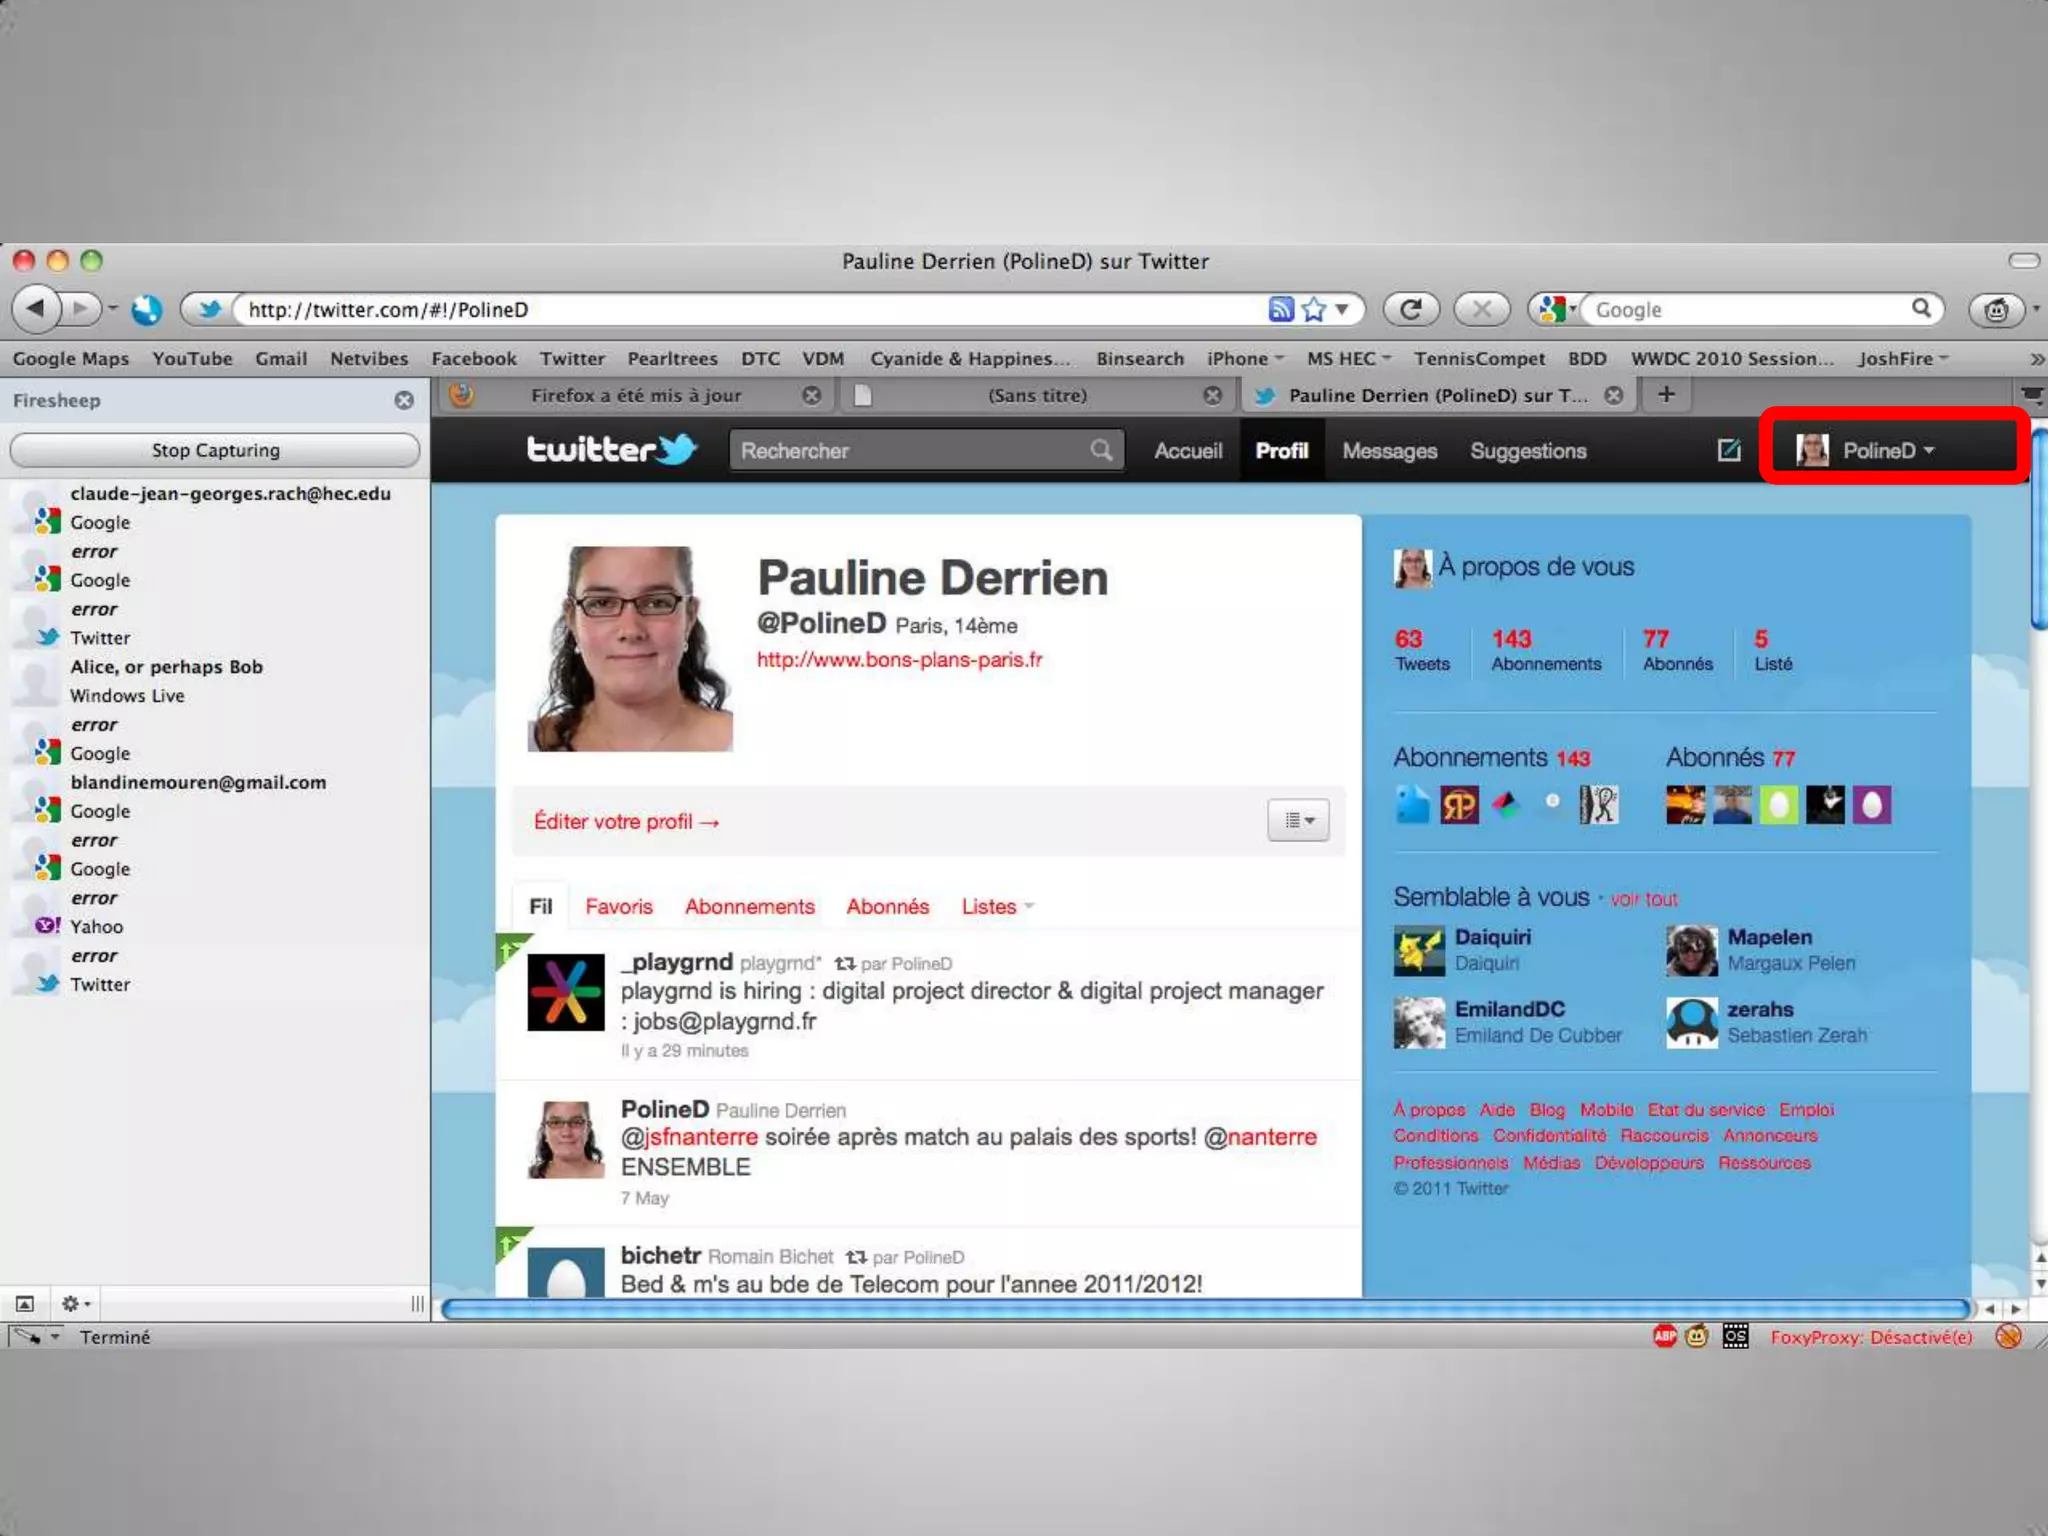The height and width of the screenshot is (1536, 2048).
Task: Switch to the Favoris tab
Action: 618,906
